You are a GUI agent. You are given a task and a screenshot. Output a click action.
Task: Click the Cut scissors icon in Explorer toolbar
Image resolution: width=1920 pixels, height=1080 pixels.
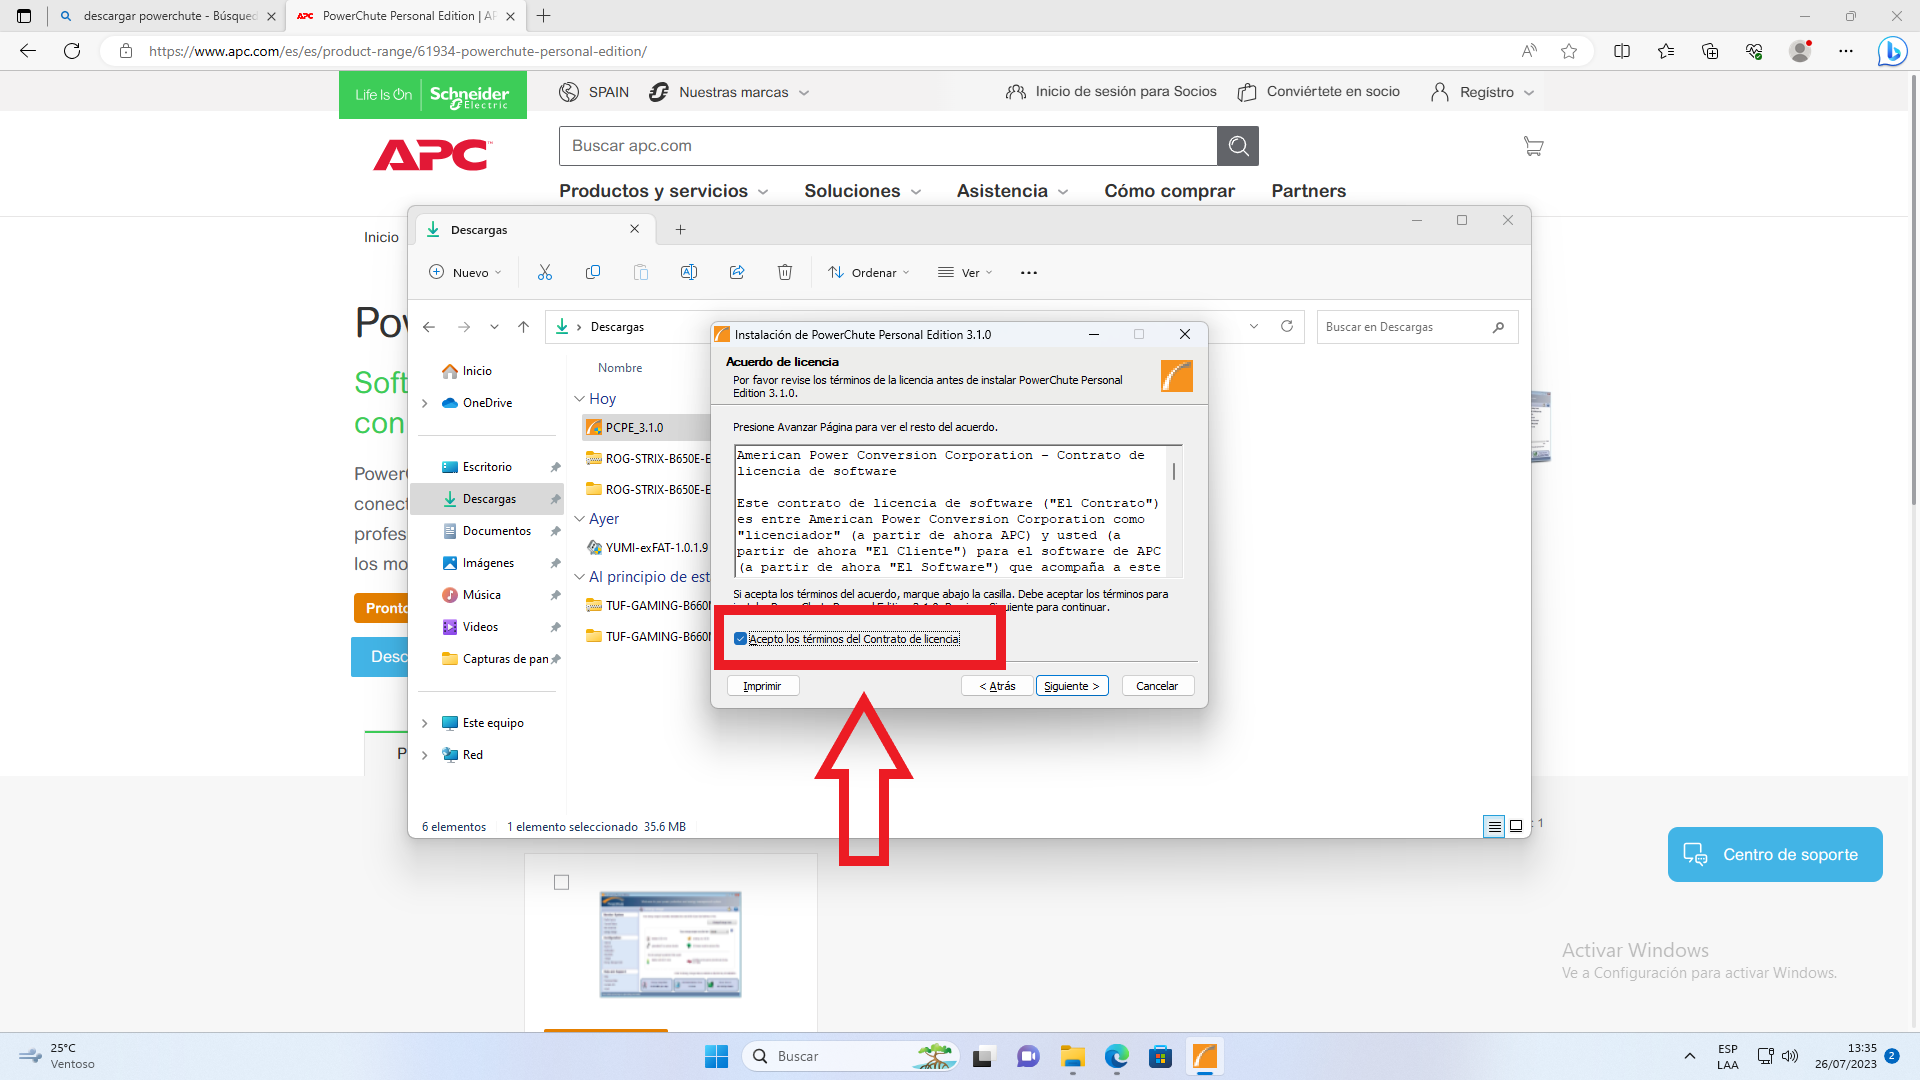tap(545, 272)
